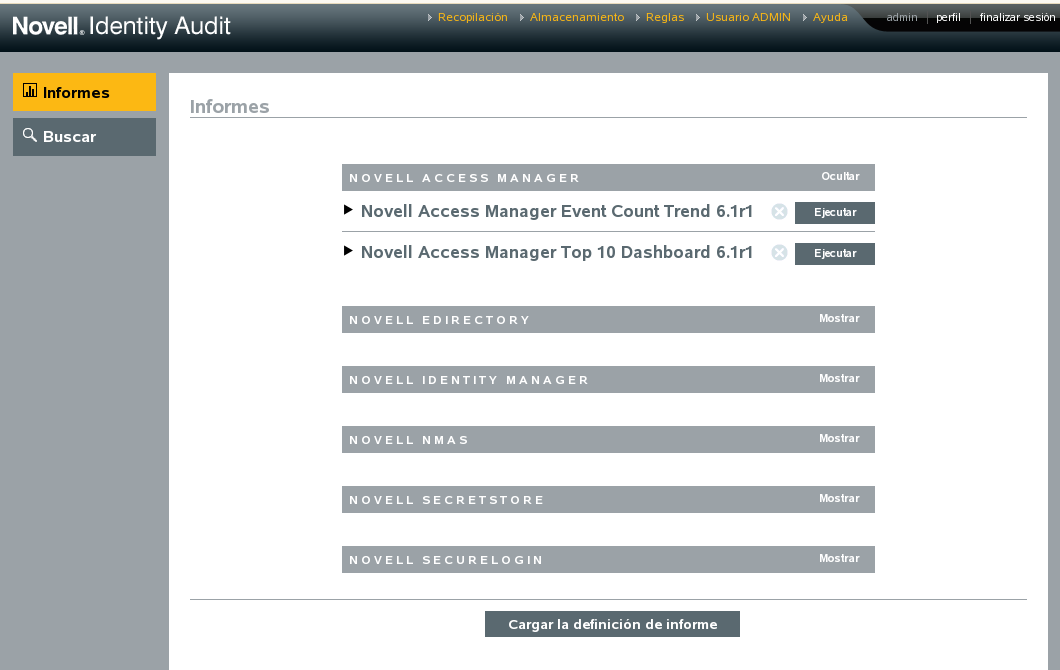The image size is (1060, 670).
Task: Delete Novell Access Manager Event Count Trend report
Action: (779, 212)
